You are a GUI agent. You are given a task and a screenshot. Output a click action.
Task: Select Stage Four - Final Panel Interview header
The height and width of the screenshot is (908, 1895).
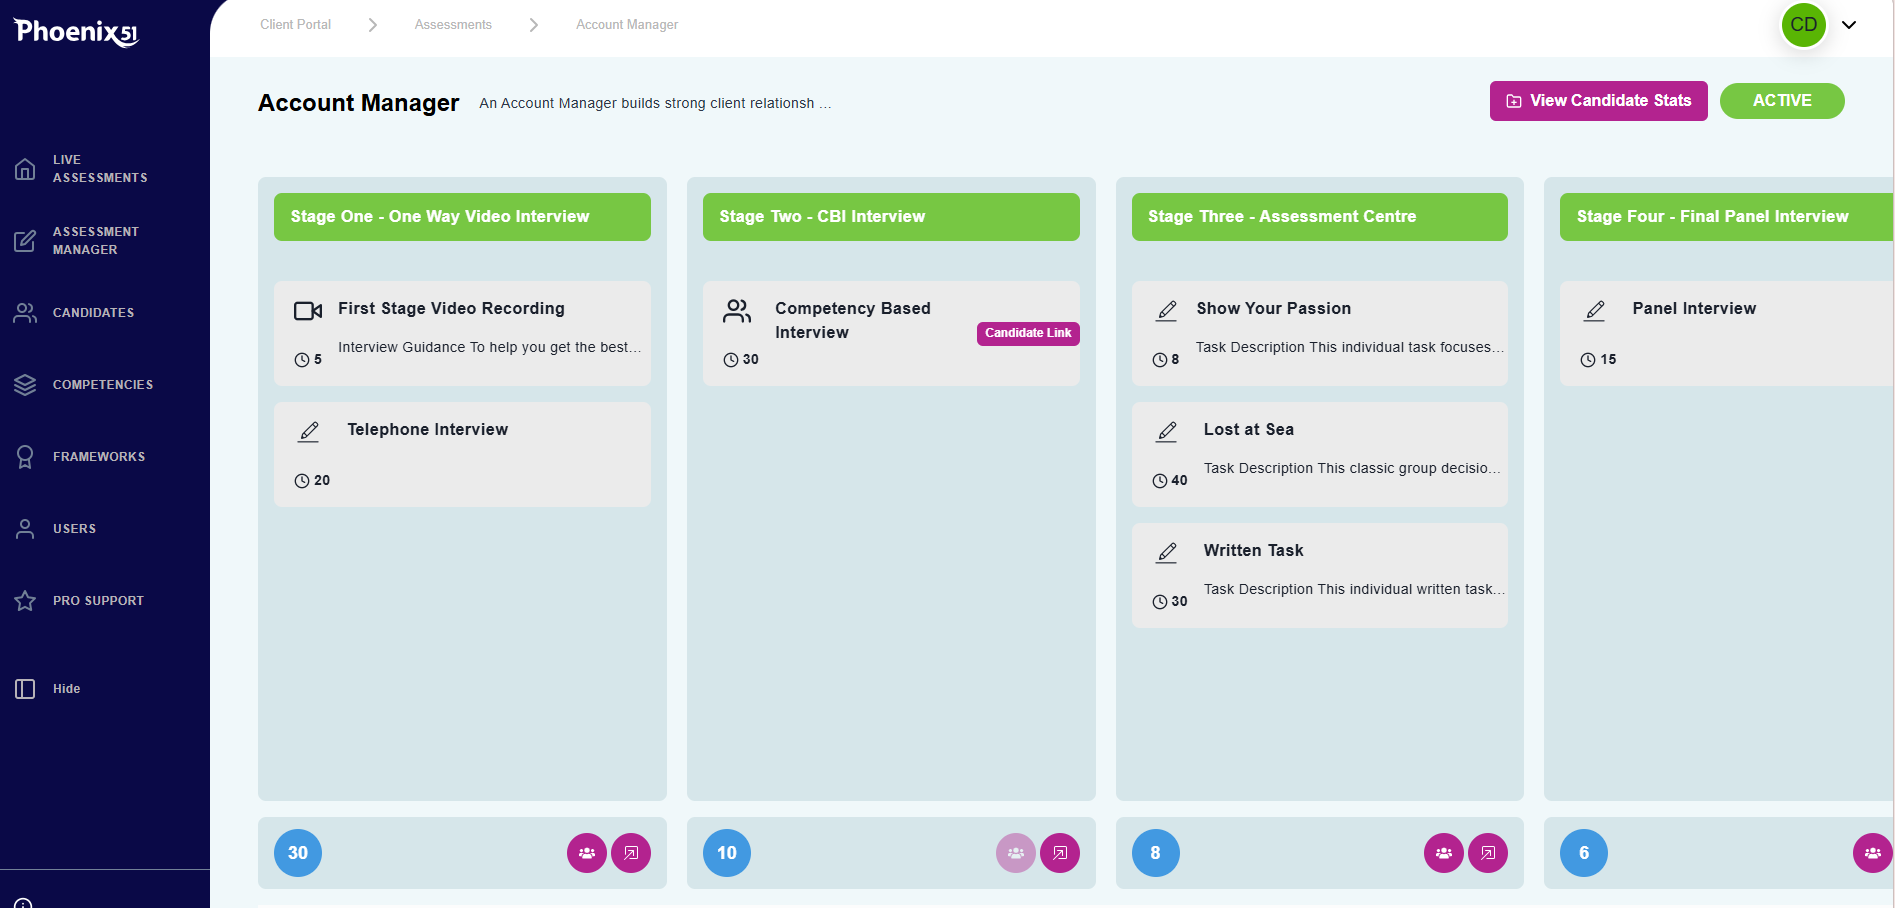click(1727, 217)
